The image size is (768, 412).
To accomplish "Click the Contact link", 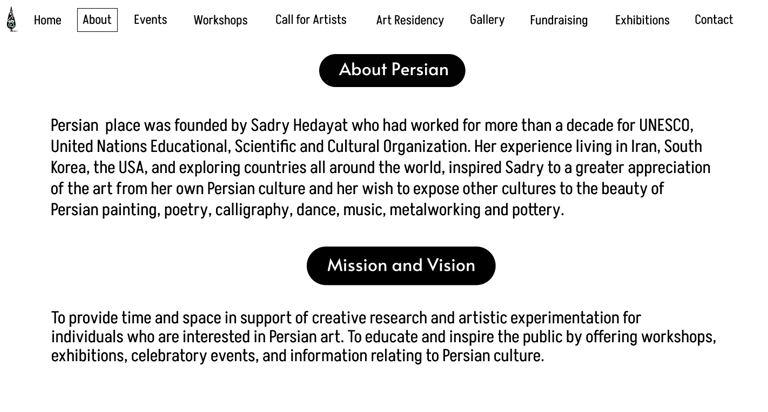I will [713, 20].
